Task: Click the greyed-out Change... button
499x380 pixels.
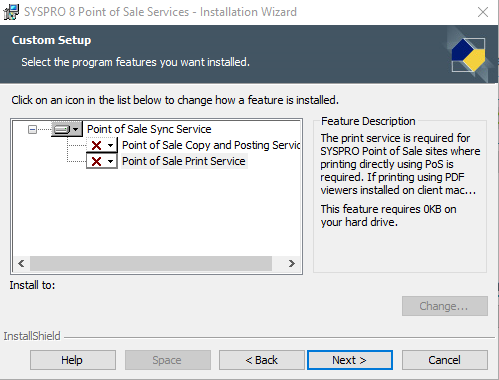Action: tap(445, 306)
